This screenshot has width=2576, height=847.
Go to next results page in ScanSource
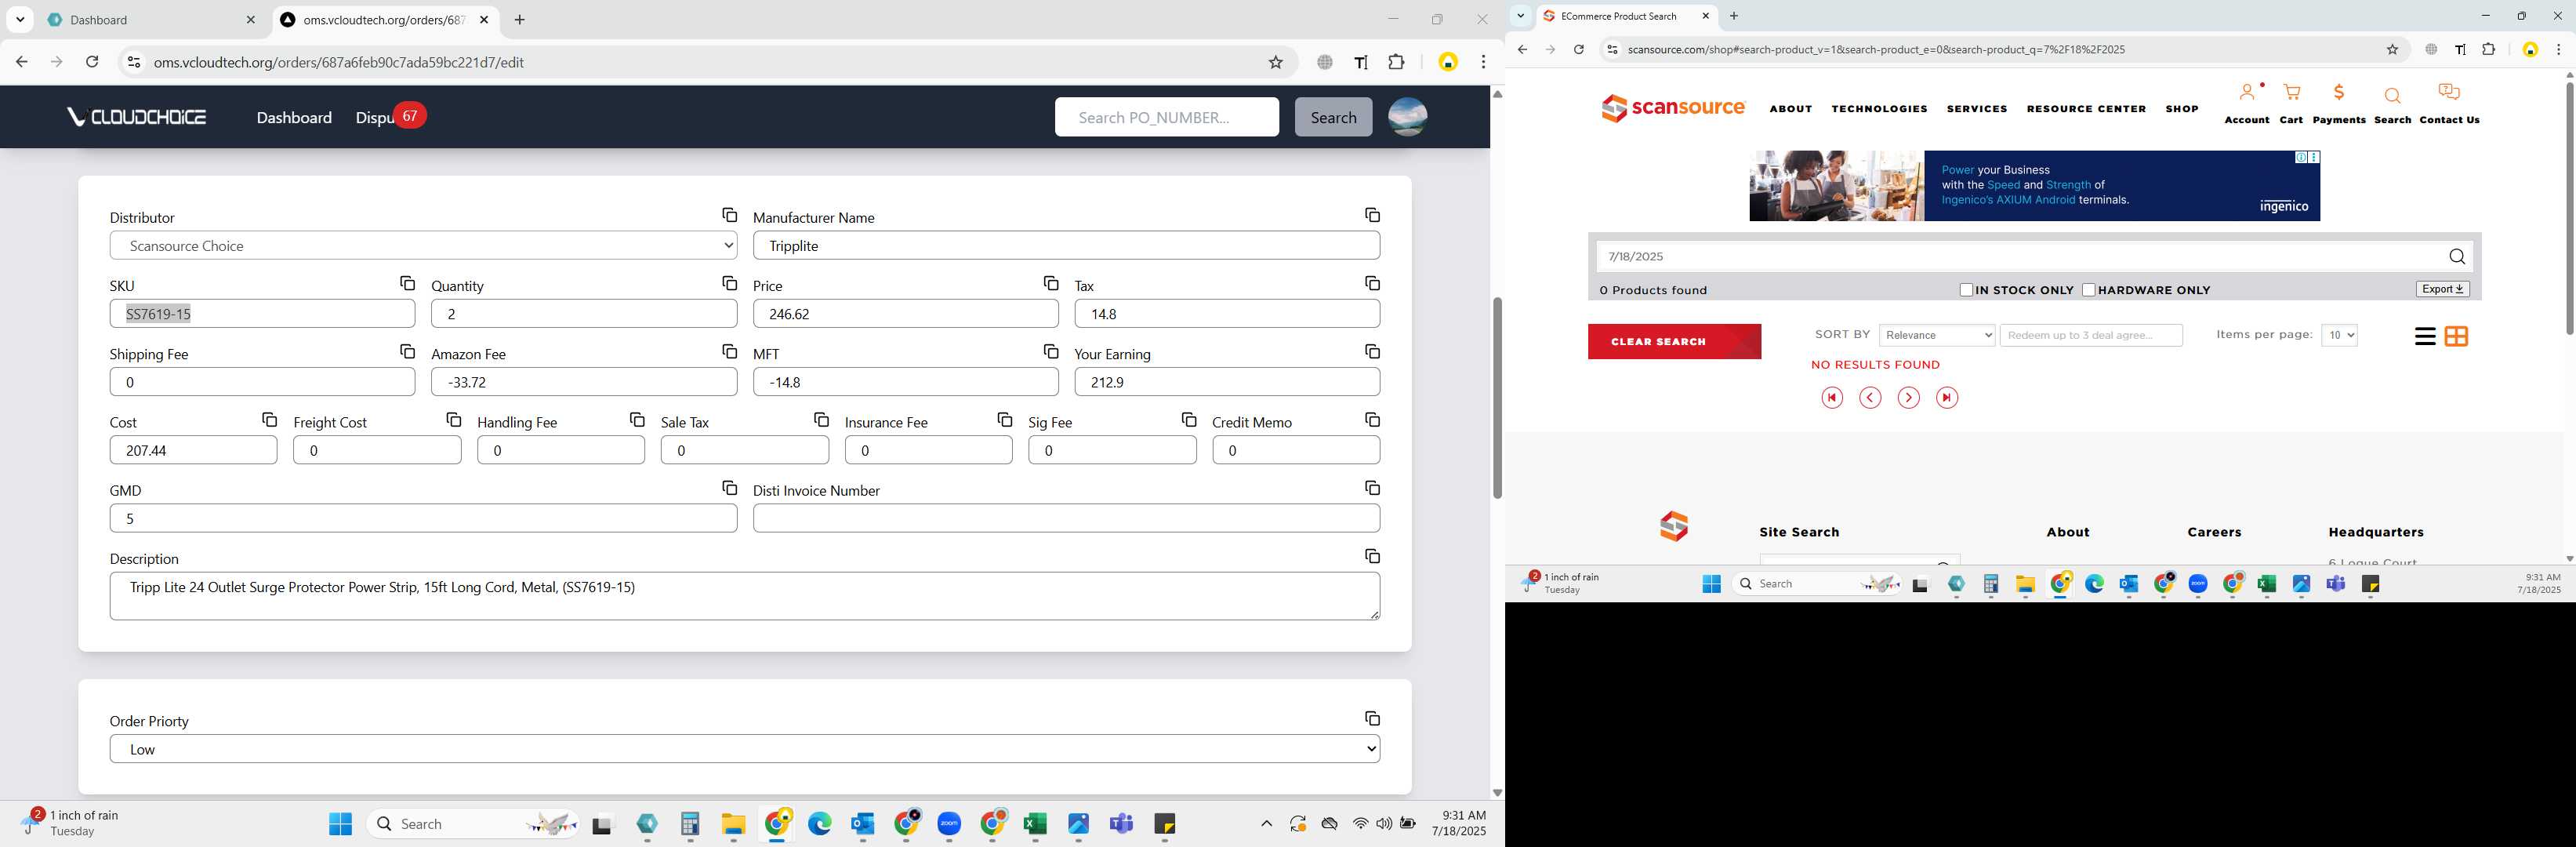[x=1908, y=398]
